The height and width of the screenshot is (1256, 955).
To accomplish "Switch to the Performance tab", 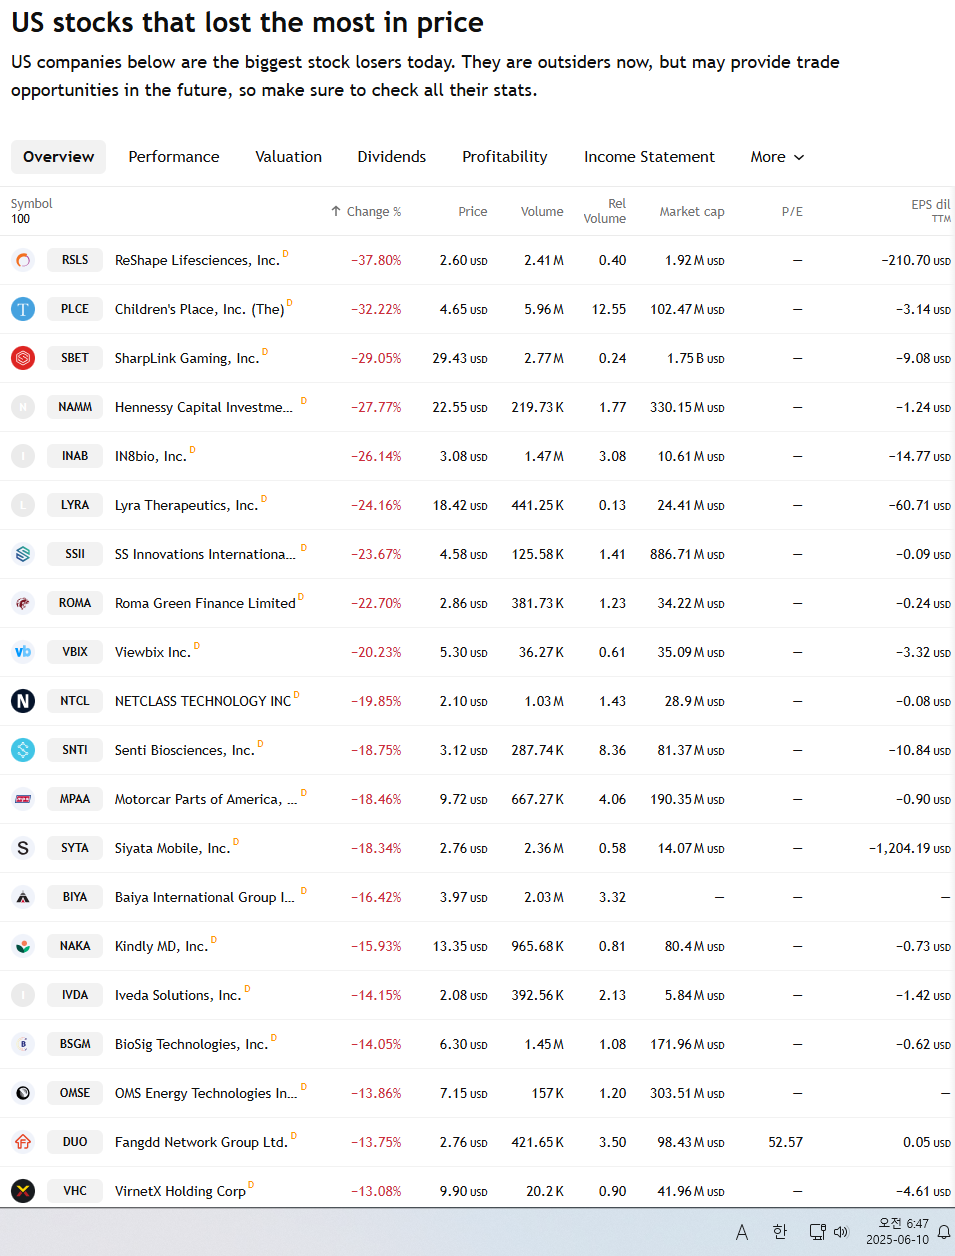I will tap(174, 157).
